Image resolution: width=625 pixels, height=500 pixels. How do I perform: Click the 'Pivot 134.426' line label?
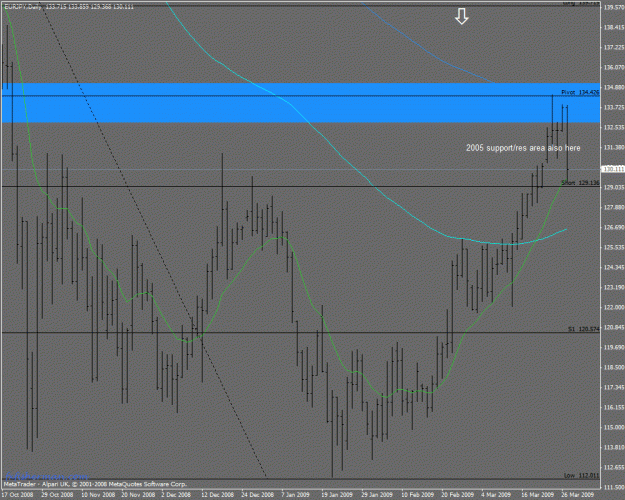[580, 93]
